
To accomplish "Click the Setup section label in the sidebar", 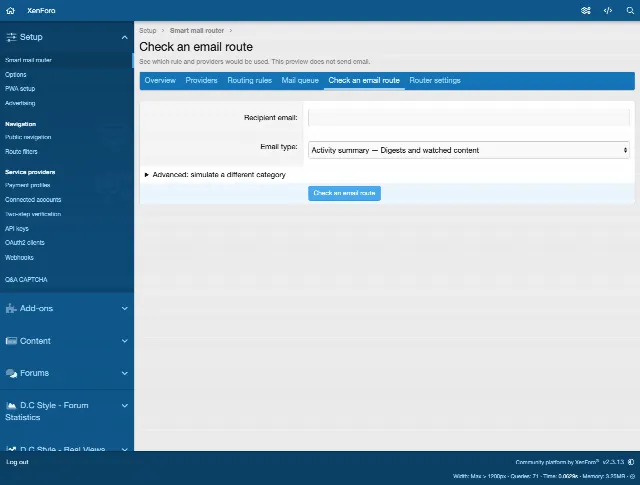I will point(31,37).
